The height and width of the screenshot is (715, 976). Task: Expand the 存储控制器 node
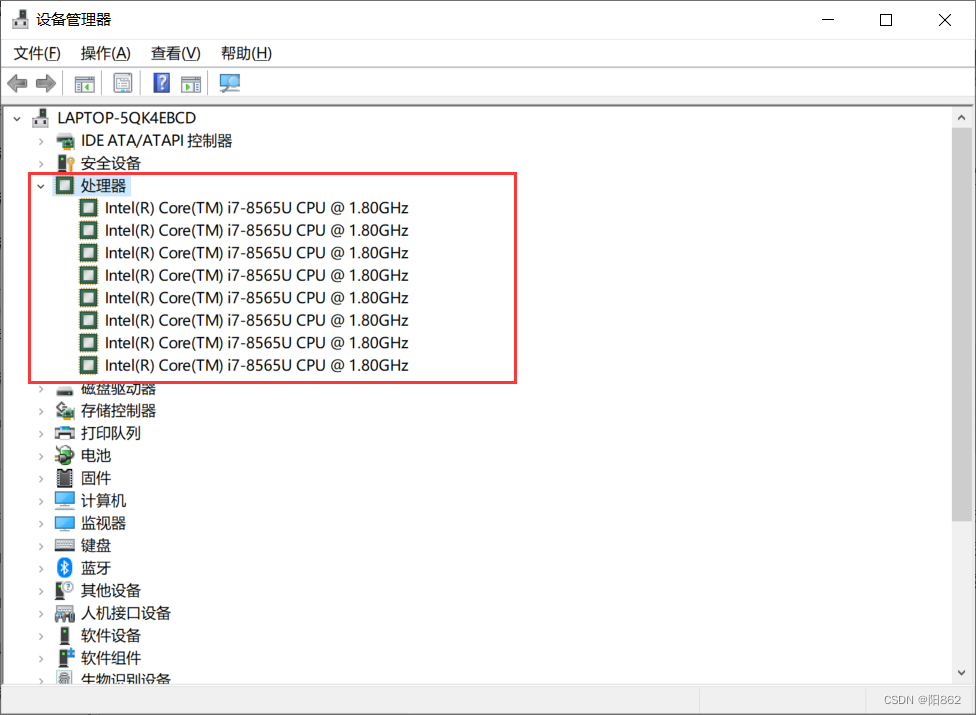[41, 411]
